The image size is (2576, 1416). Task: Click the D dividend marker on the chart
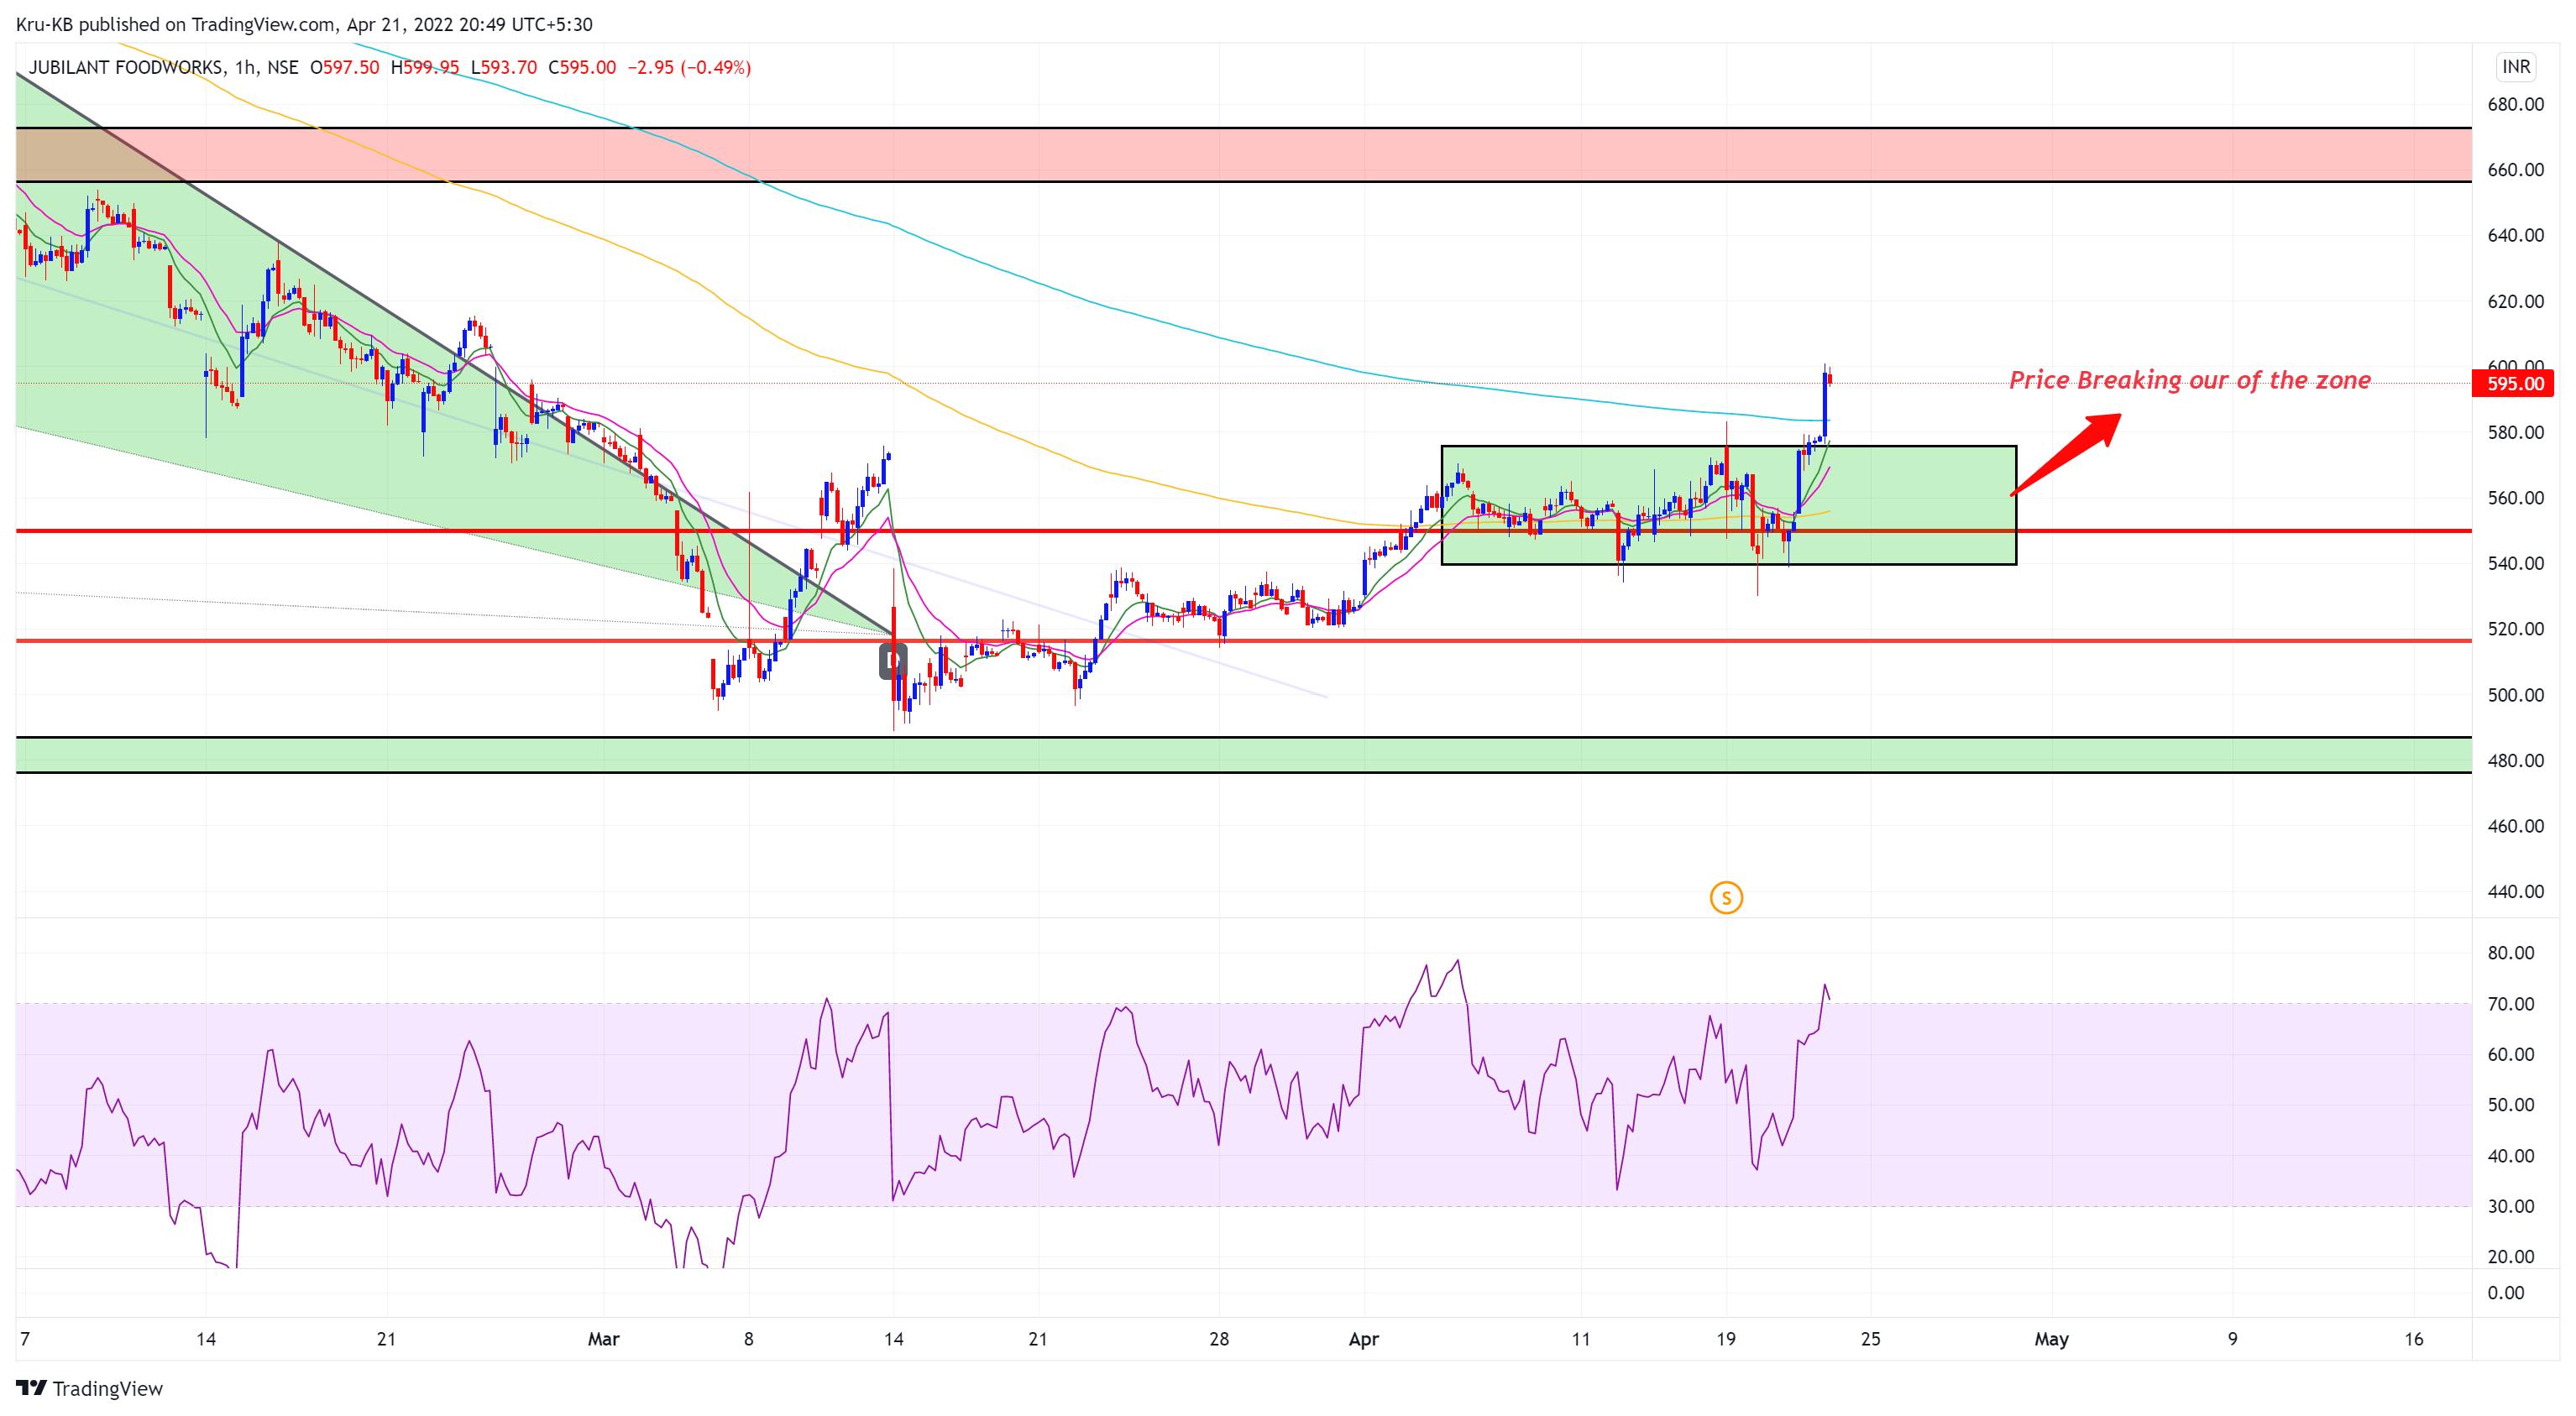click(893, 661)
